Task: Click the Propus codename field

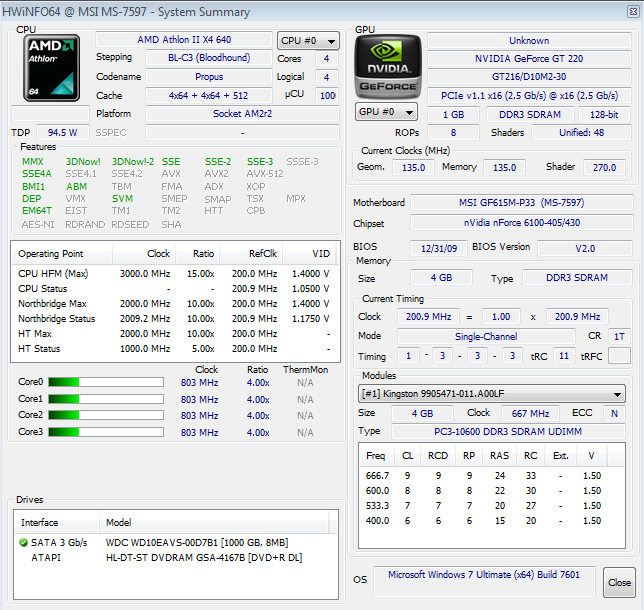Action: (x=209, y=77)
